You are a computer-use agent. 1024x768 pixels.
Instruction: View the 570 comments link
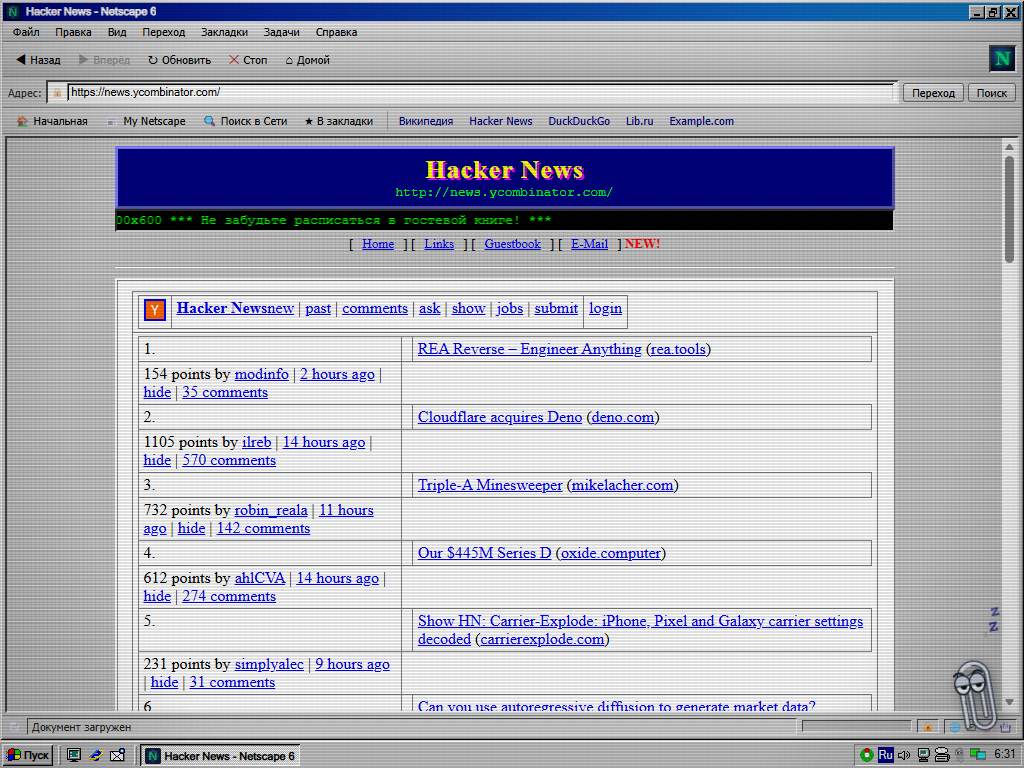pos(229,460)
